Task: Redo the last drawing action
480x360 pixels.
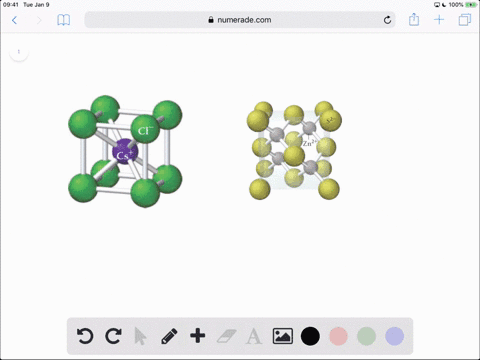Action: tap(113, 336)
